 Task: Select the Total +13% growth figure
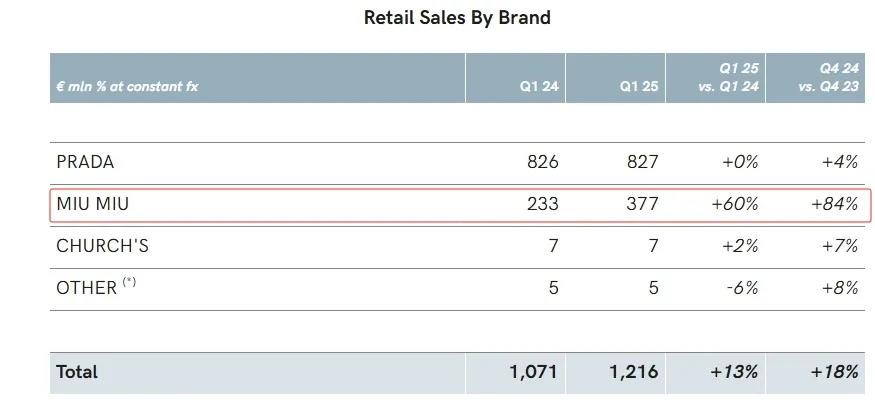point(735,372)
